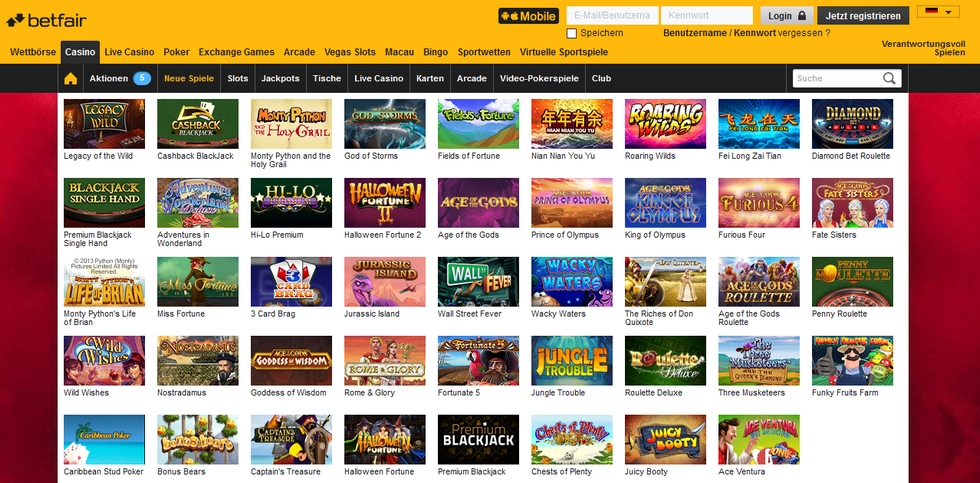980x483 pixels.
Task: Open Wall Street Fever thumbnail
Action: (478, 282)
